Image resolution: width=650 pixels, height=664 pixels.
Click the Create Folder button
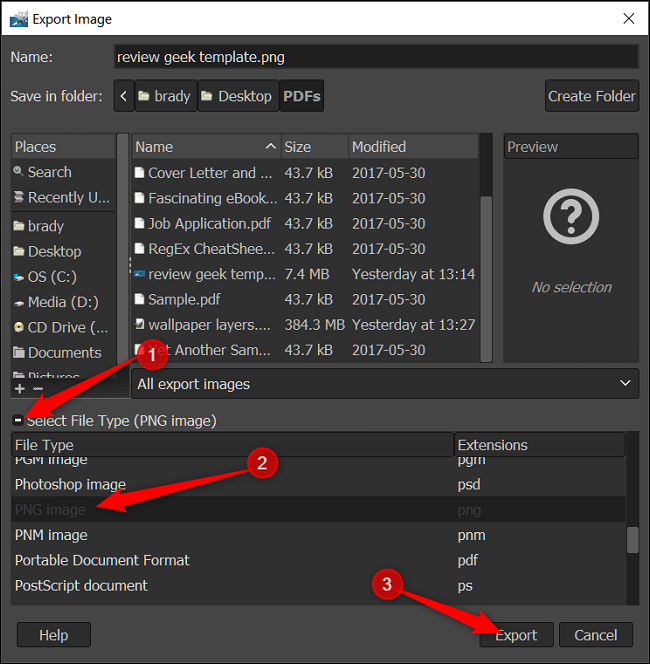[592, 96]
